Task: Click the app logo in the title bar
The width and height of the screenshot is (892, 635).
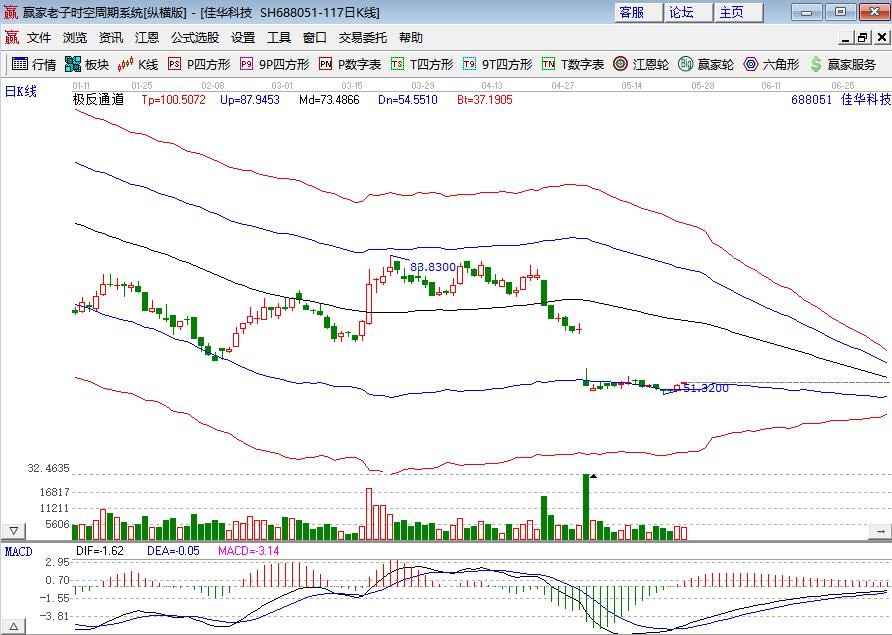Action: pos(11,12)
